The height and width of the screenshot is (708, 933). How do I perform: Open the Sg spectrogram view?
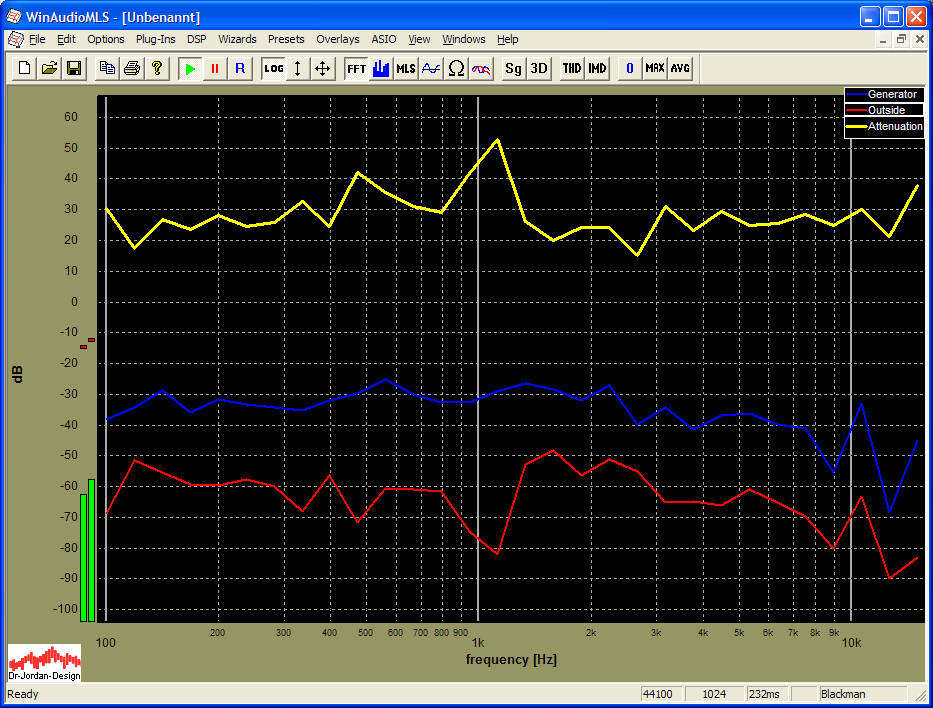pos(513,68)
